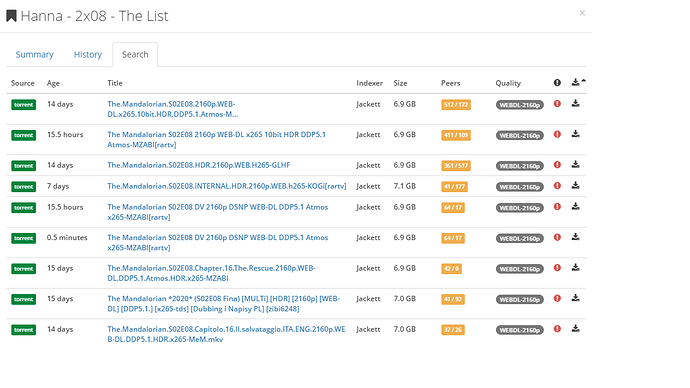This screenshot has height=388, width=690.
Task: Download the Chapter.16.The.Rescue release
Action: pyautogui.click(x=575, y=267)
